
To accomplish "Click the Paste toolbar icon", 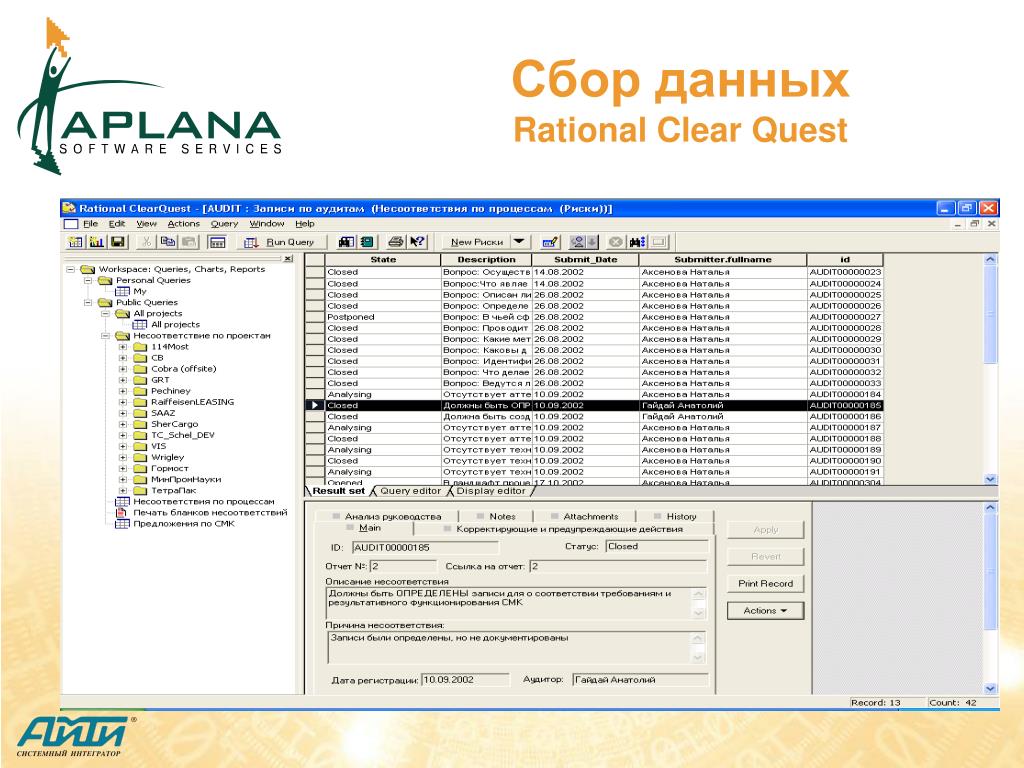I will tap(189, 242).
